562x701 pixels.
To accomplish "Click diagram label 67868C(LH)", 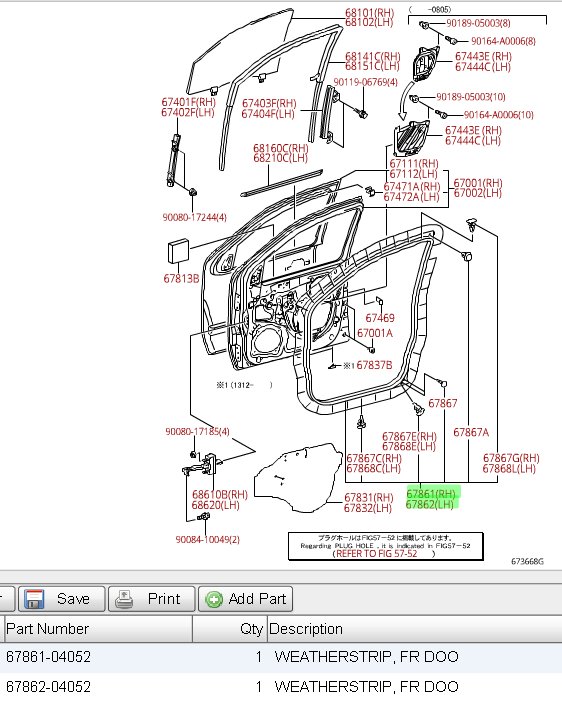I will (x=373, y=468).
